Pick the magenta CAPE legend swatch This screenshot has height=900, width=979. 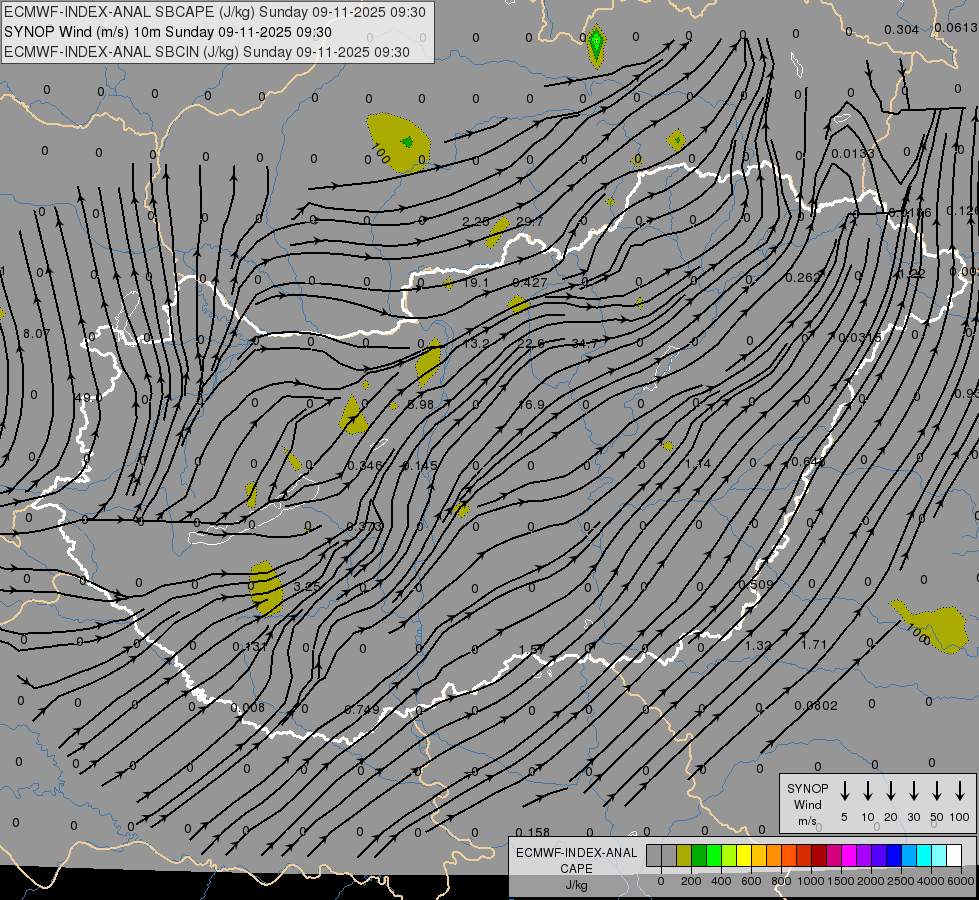[x=849, y=856]
